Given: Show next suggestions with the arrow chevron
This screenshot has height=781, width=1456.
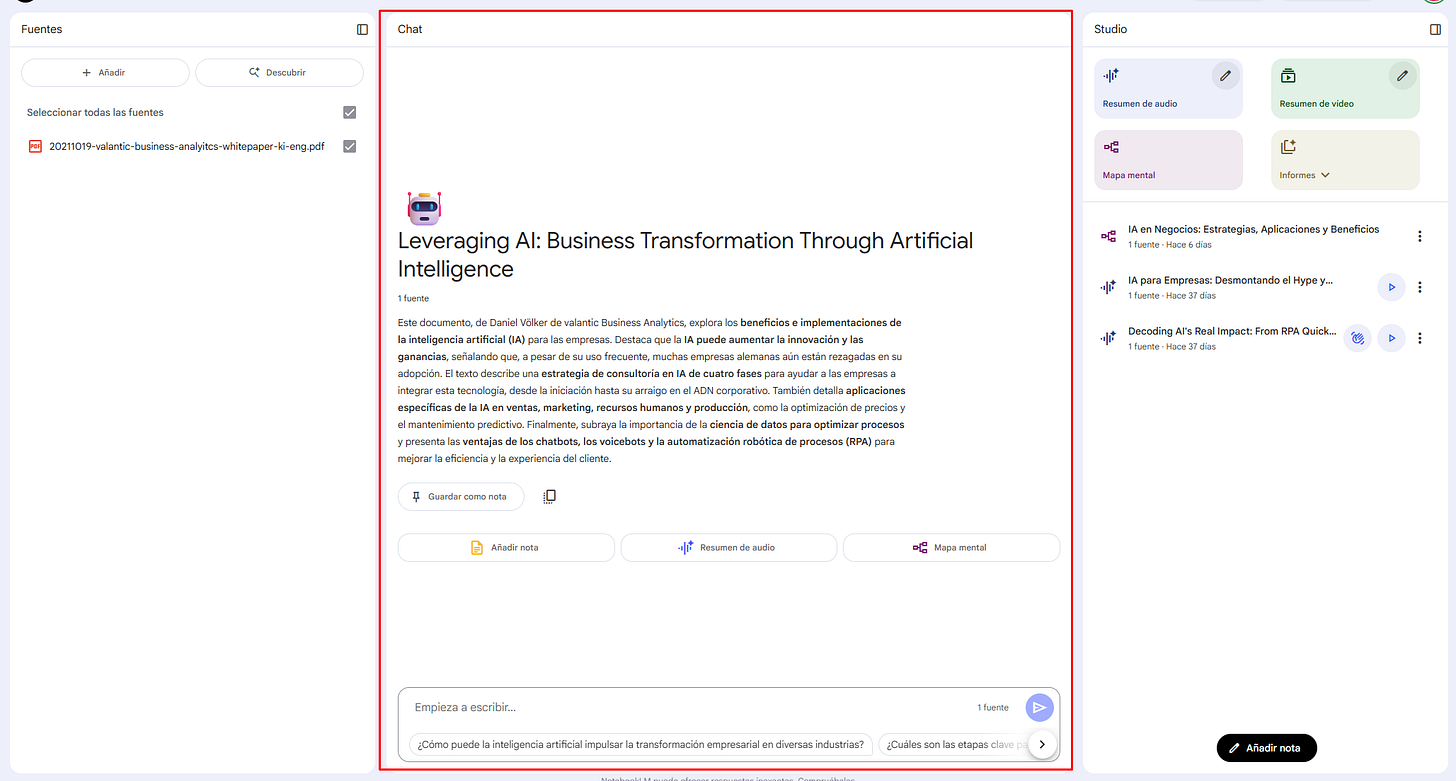Looking at the screenshot, I should coord(1042,744).
